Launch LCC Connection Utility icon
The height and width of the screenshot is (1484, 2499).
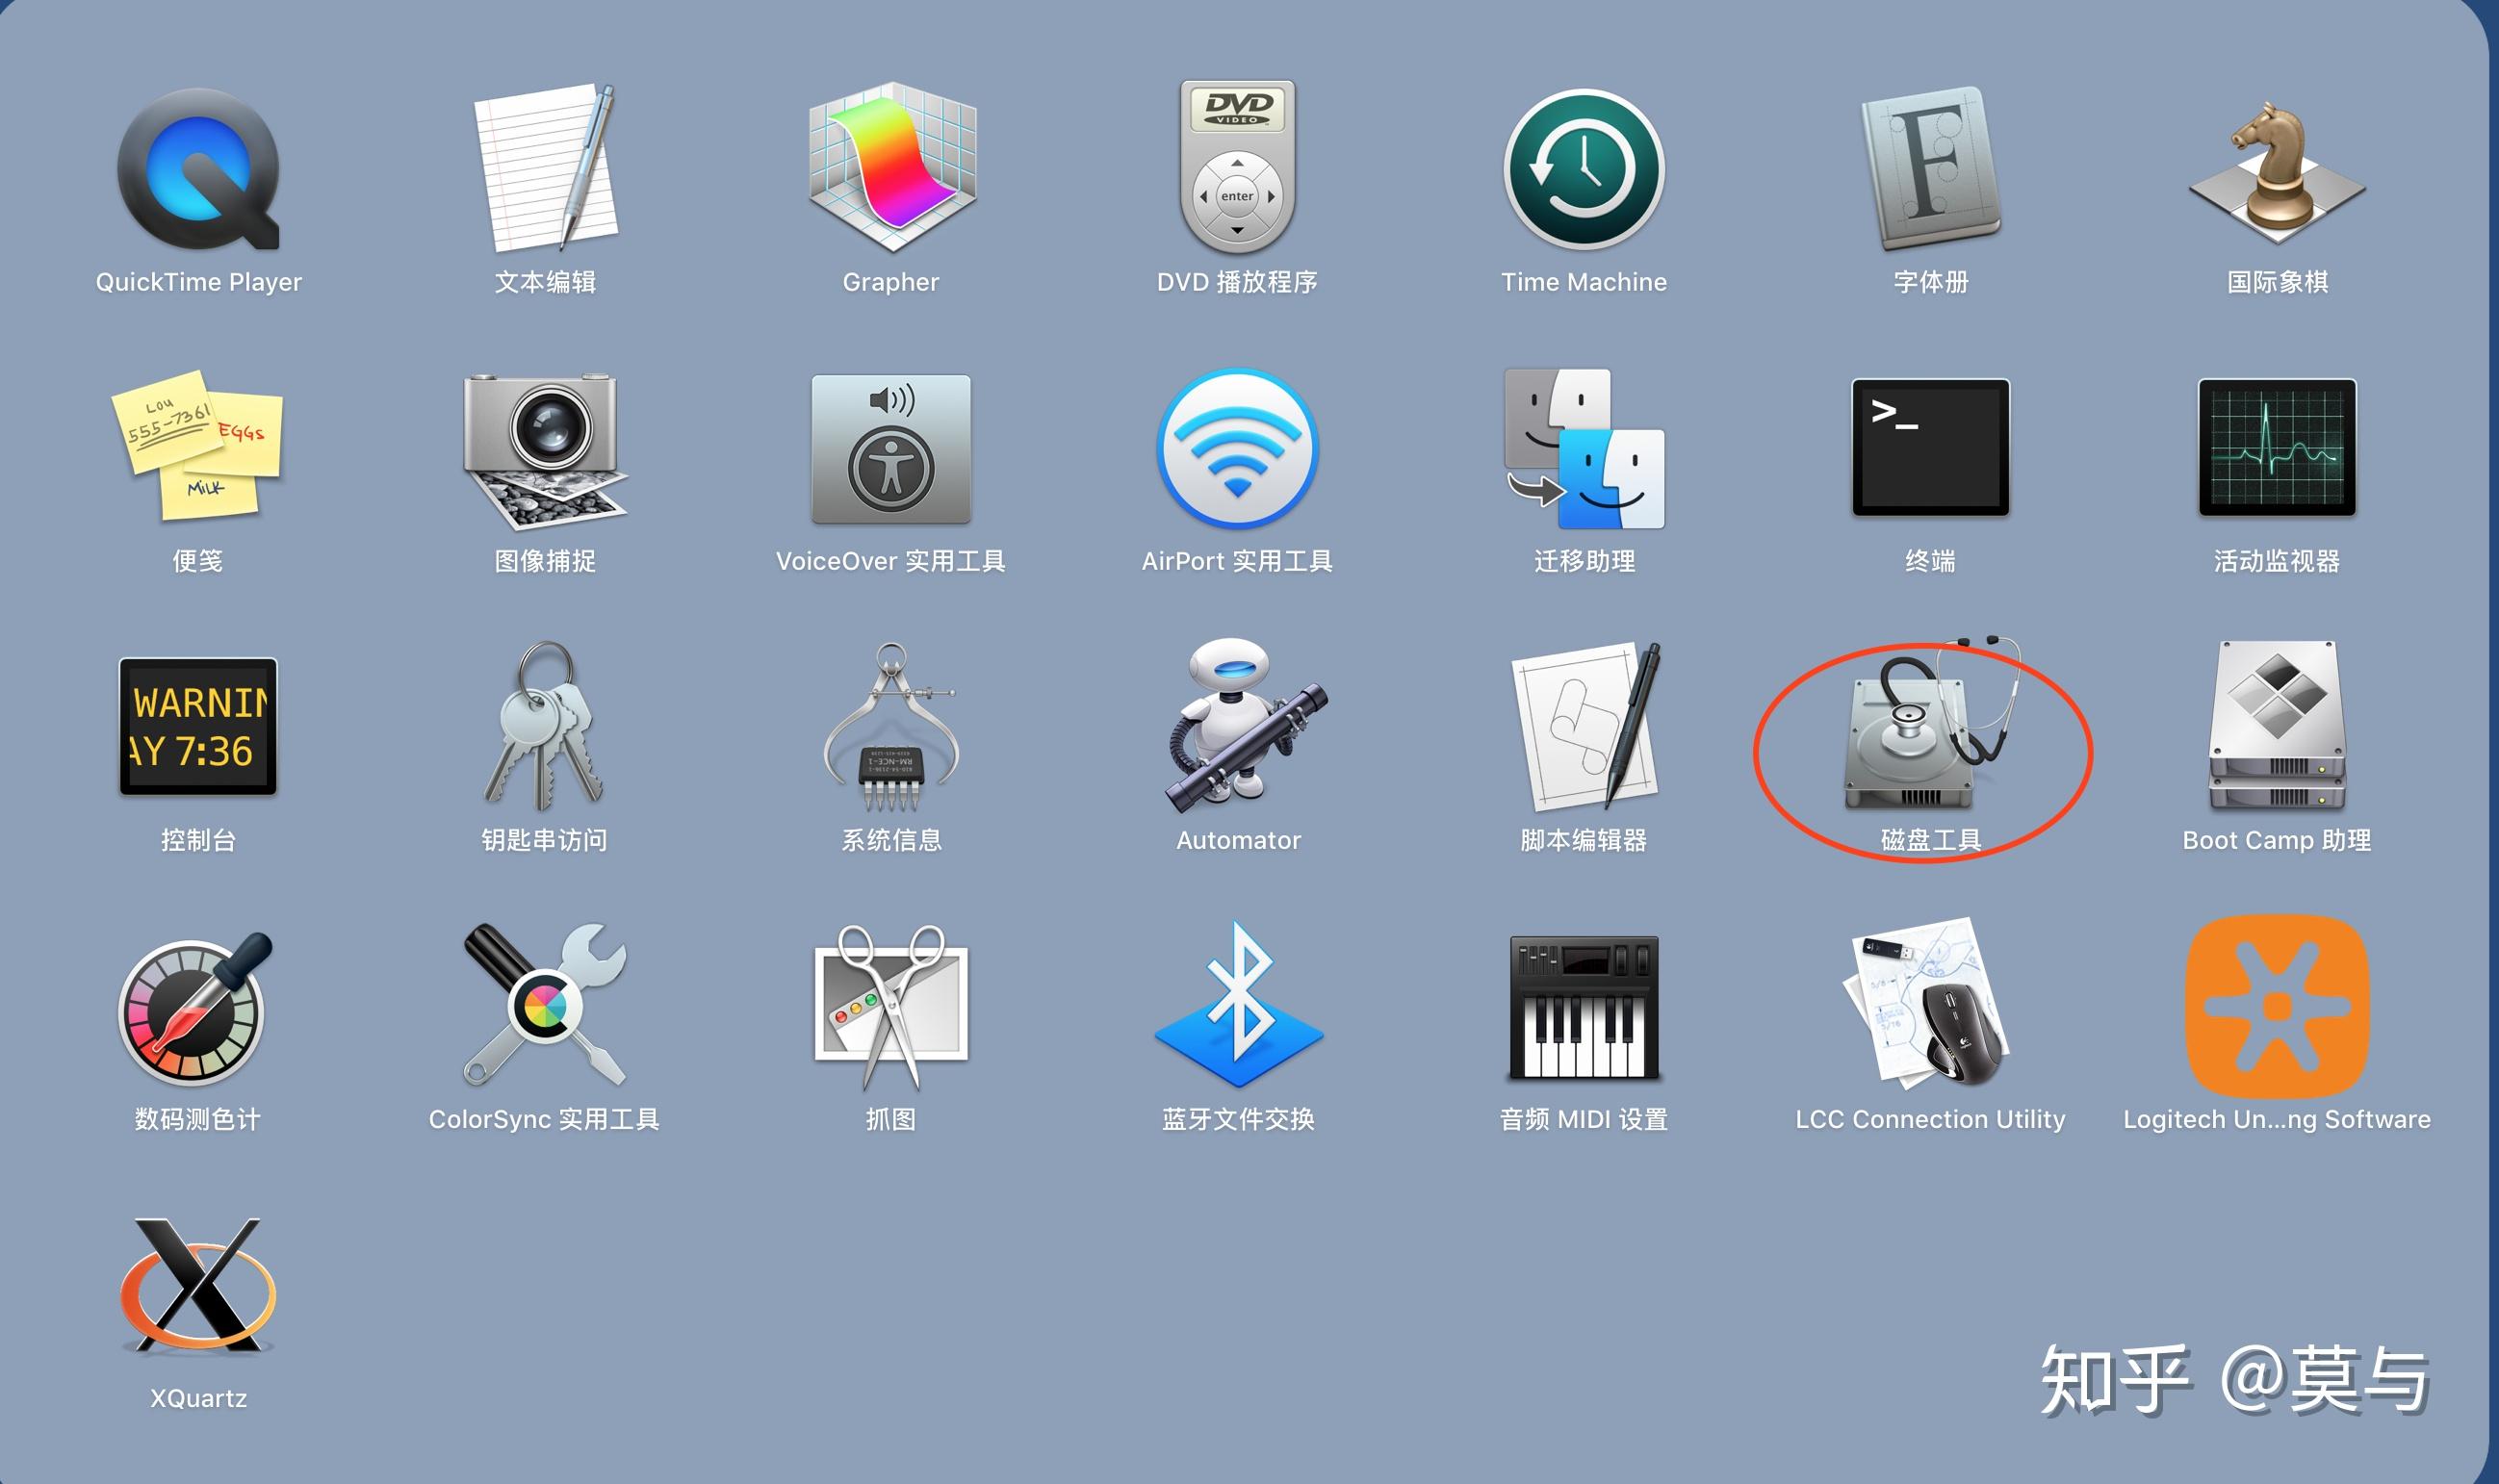click(1928, 1003)
